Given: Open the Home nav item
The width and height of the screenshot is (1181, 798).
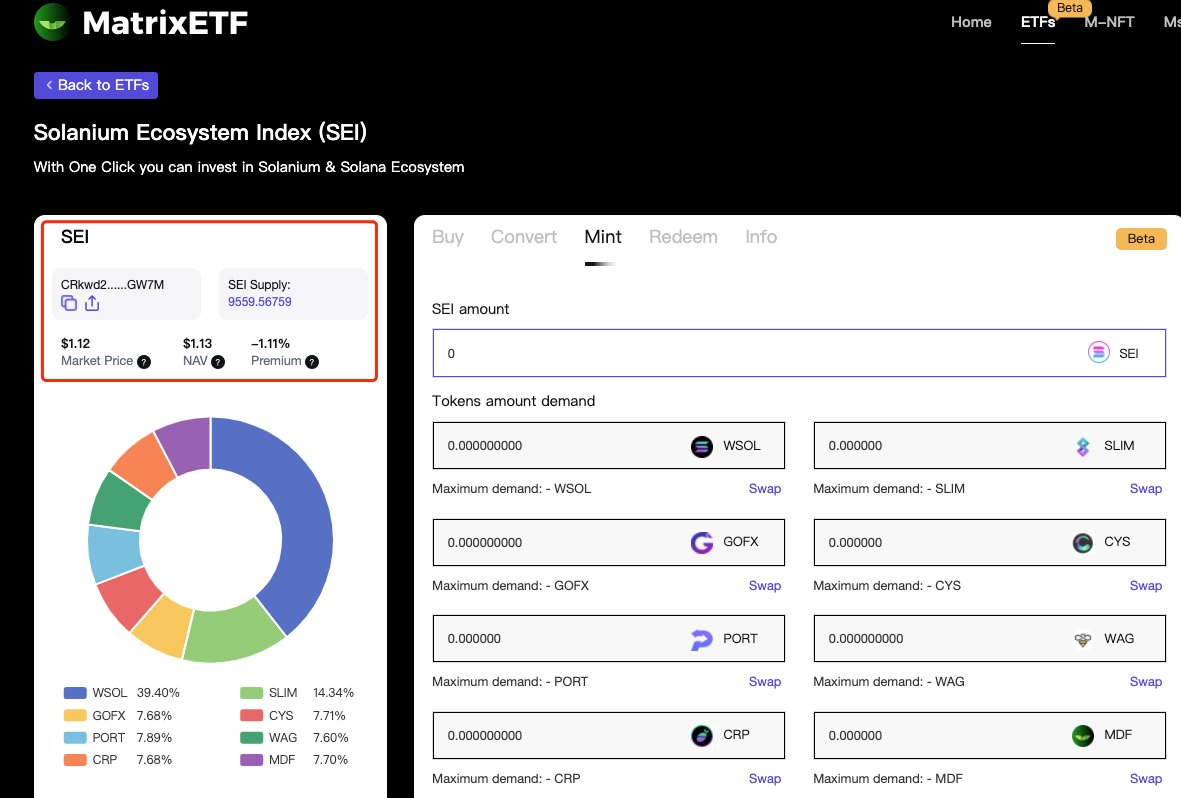Looking at the screenshot, I should click(971, 22).
